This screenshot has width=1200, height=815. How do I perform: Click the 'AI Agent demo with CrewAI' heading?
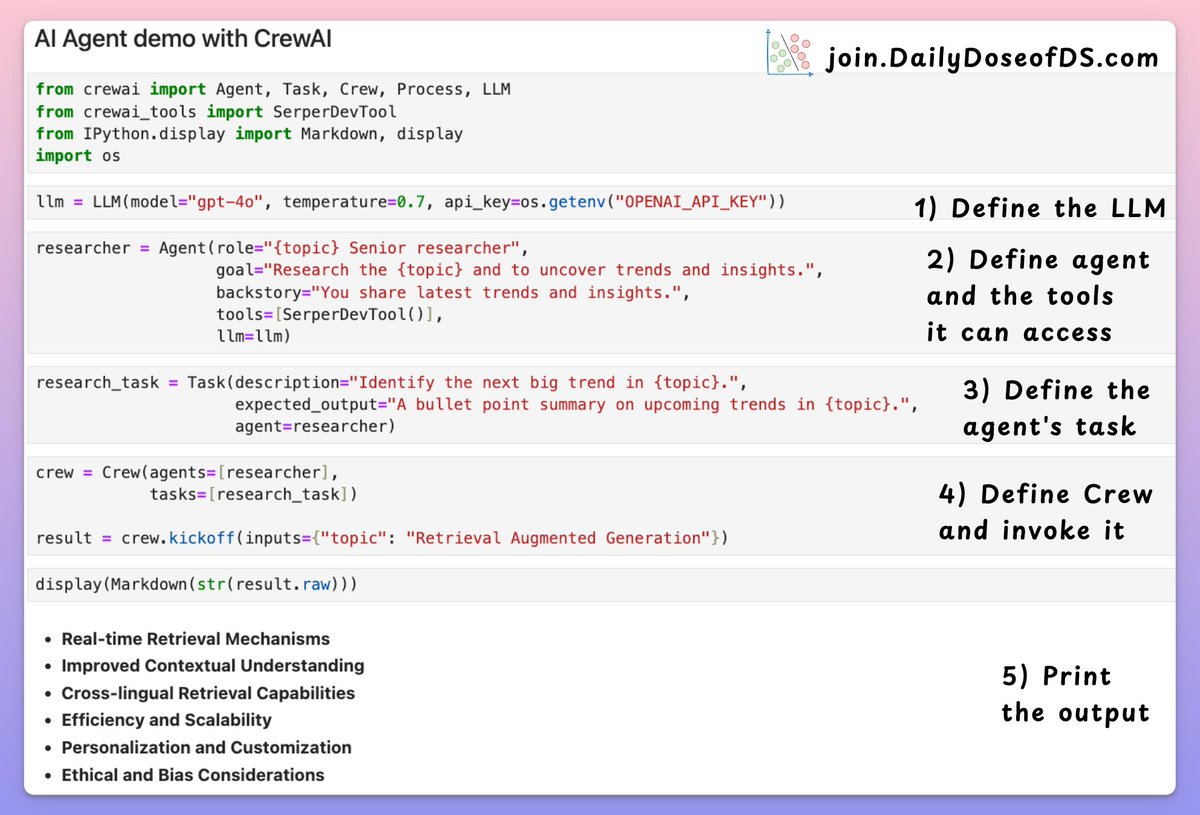183,40
